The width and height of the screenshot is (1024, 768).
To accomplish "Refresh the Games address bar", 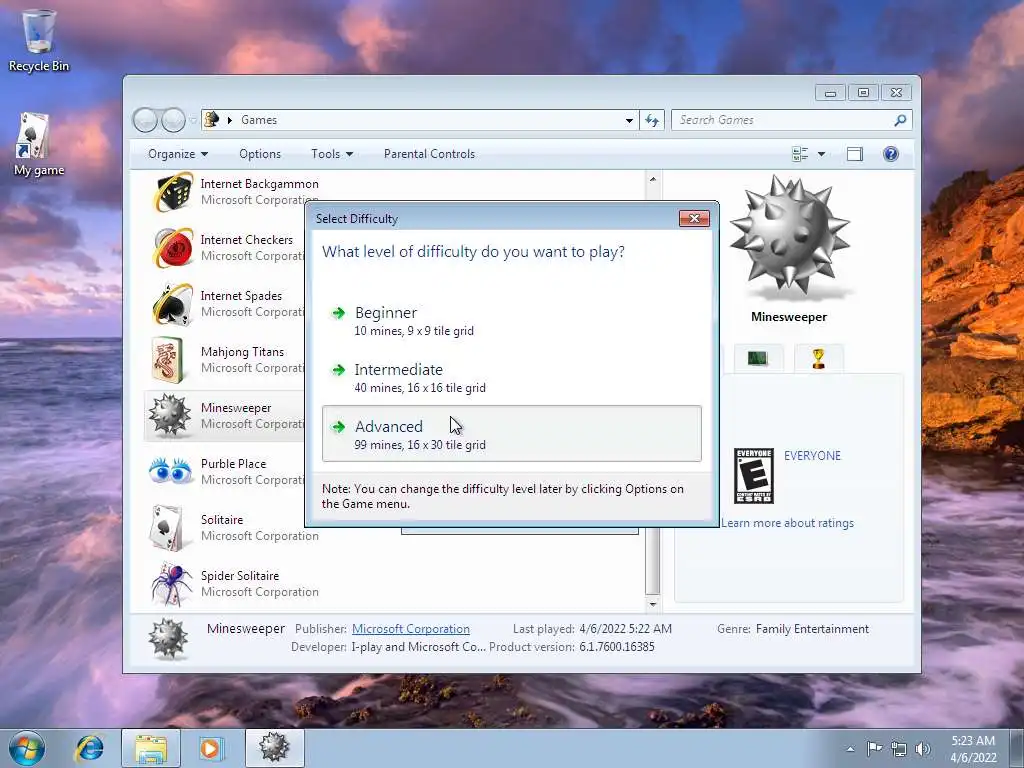I will [652, 120].
